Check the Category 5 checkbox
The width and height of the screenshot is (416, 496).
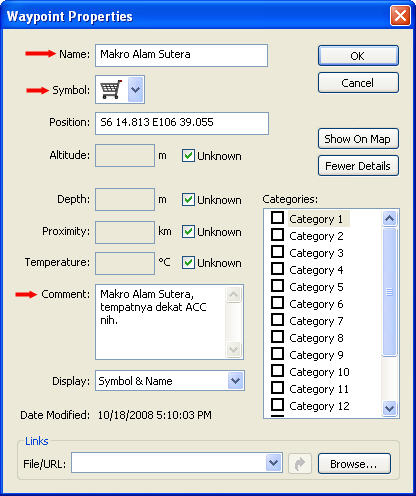point(277,286)
